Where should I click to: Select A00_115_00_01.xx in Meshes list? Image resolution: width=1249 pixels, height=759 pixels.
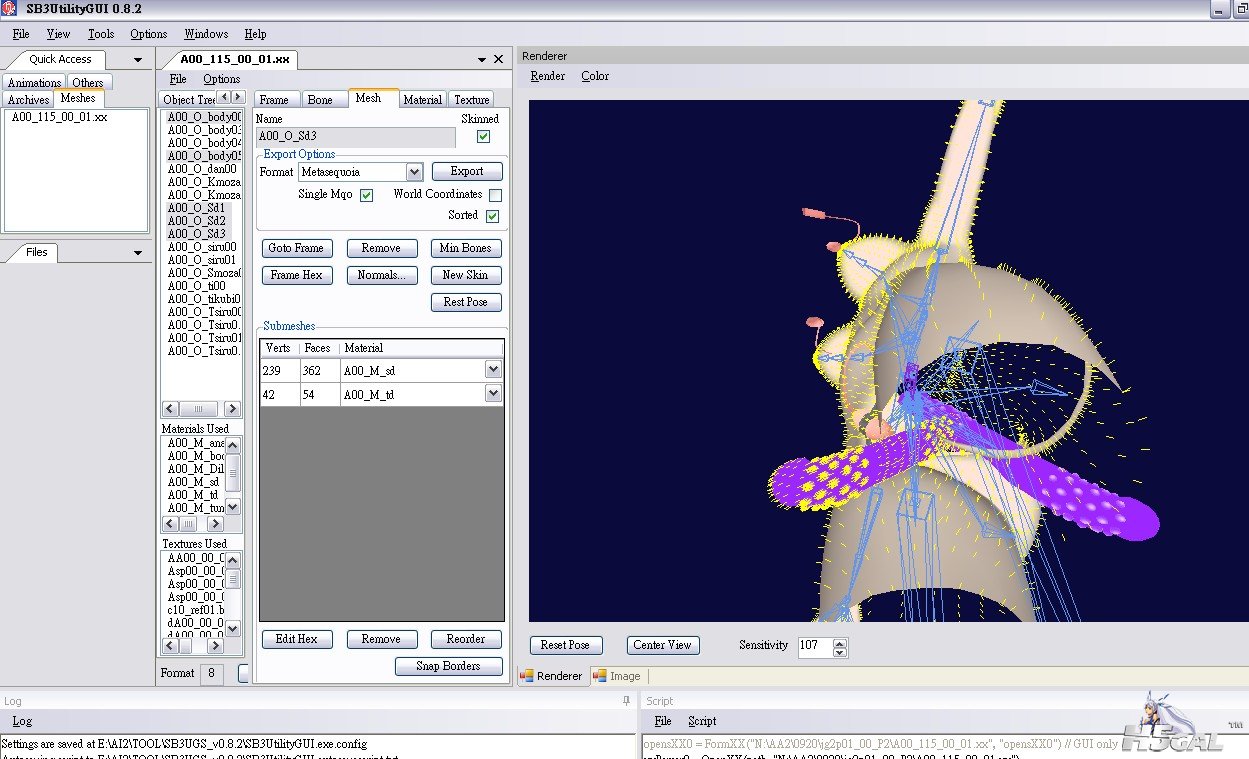click(x=60, y=117)
